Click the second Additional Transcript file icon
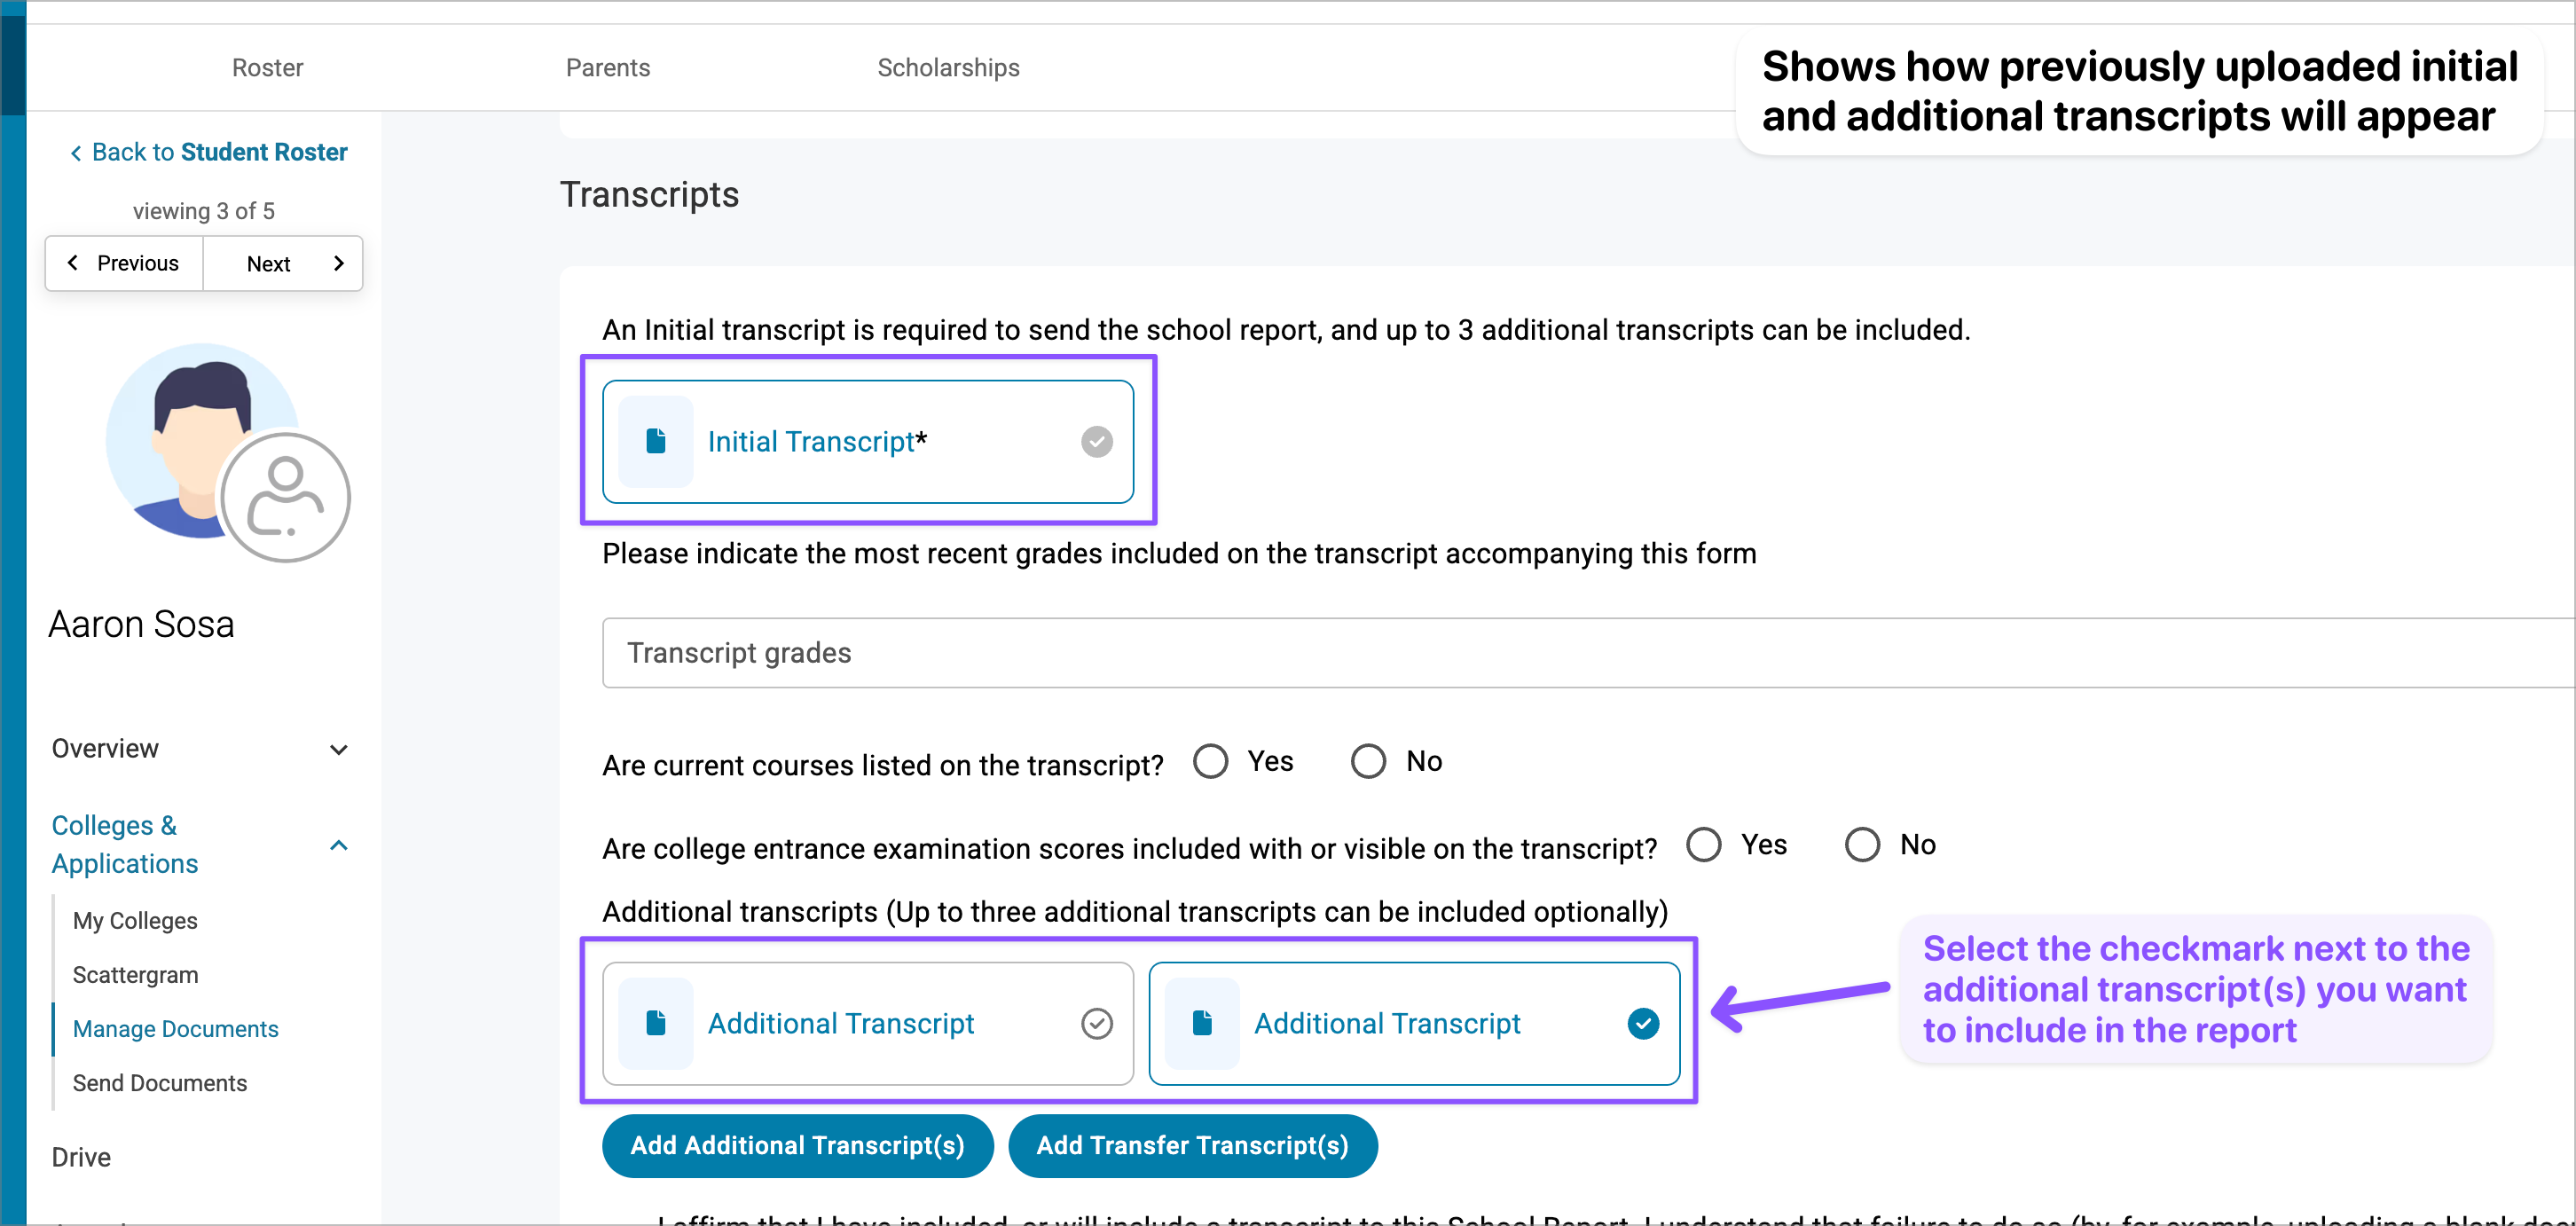Viewport: 2576px width, 1226px height. (1202, 1023)
